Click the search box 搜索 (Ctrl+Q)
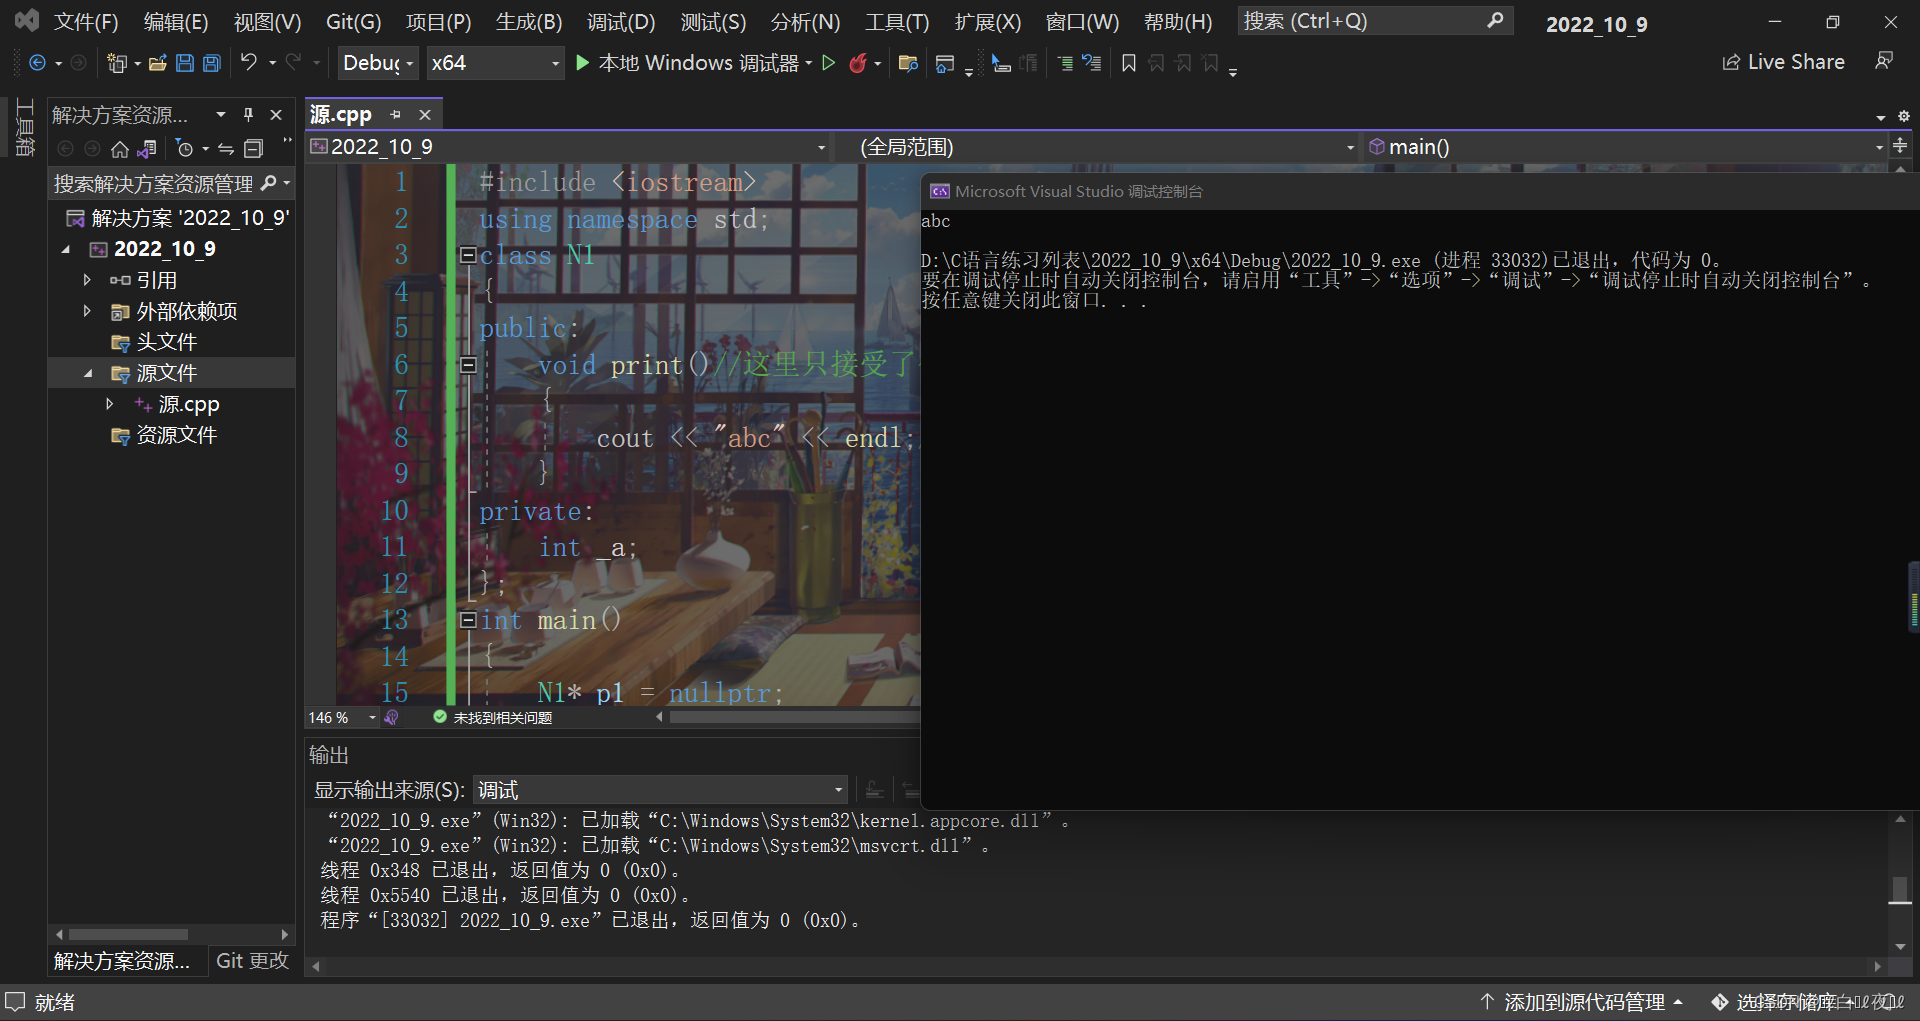 [1374, 21]
